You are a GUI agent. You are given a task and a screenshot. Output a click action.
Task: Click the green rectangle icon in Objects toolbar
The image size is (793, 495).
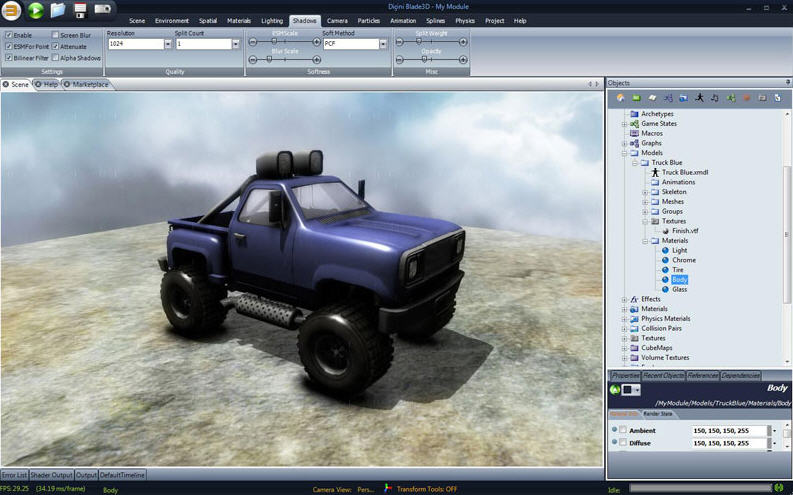pyautogui.click(x=636, y=98)
